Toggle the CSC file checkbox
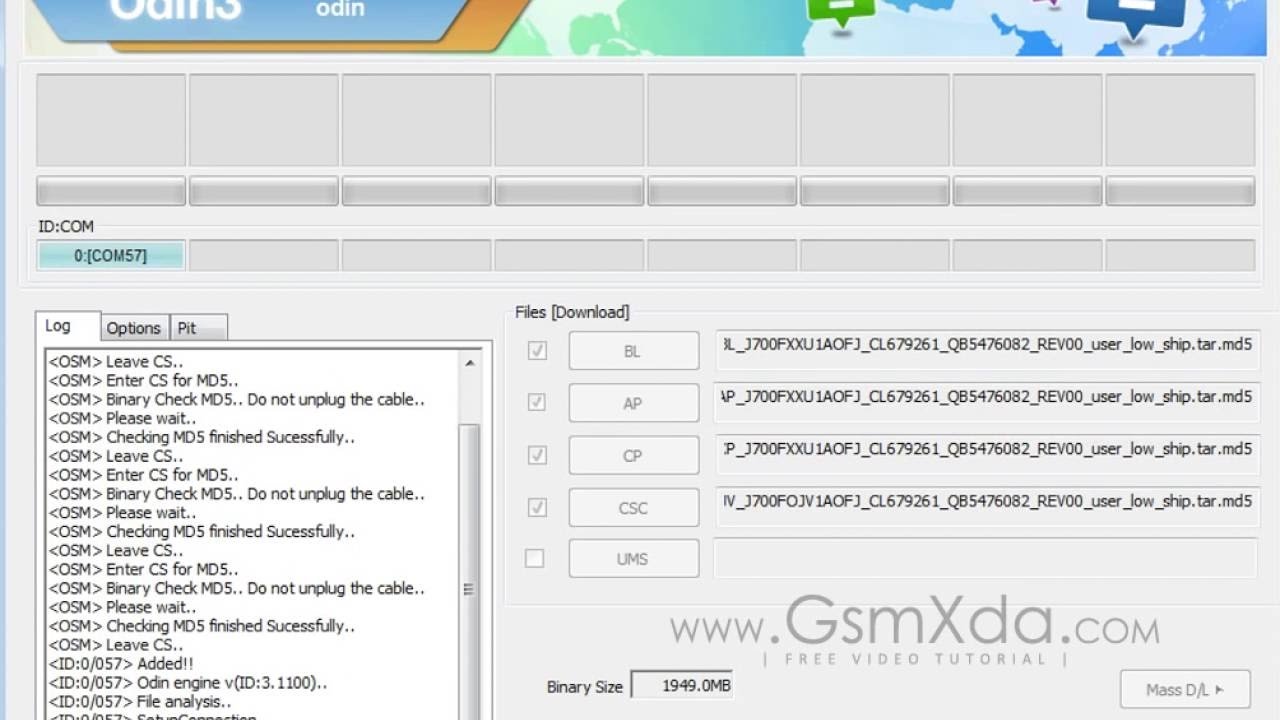The height and width of the screenshot is (720, 1280). pos(537,507)
